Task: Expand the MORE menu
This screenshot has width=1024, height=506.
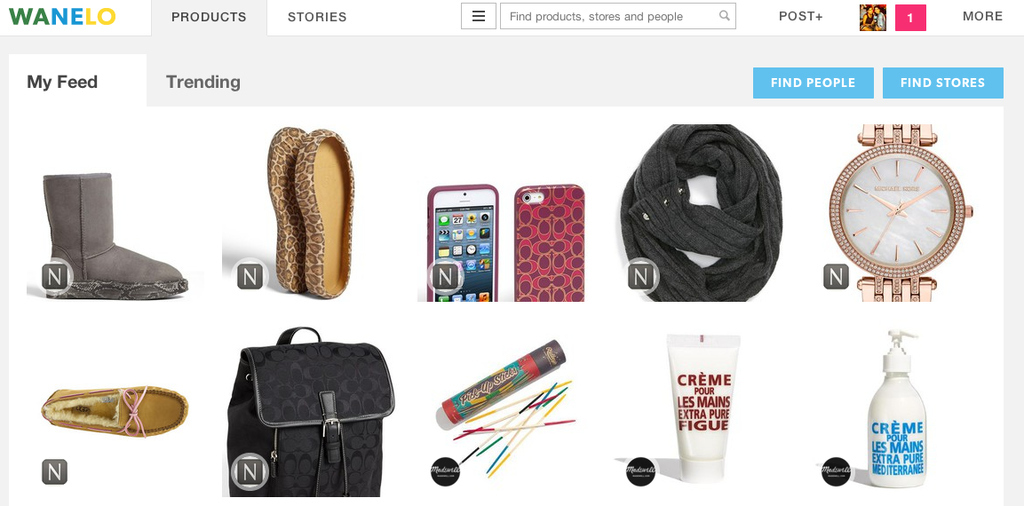Action: click(x=982, y=16)
